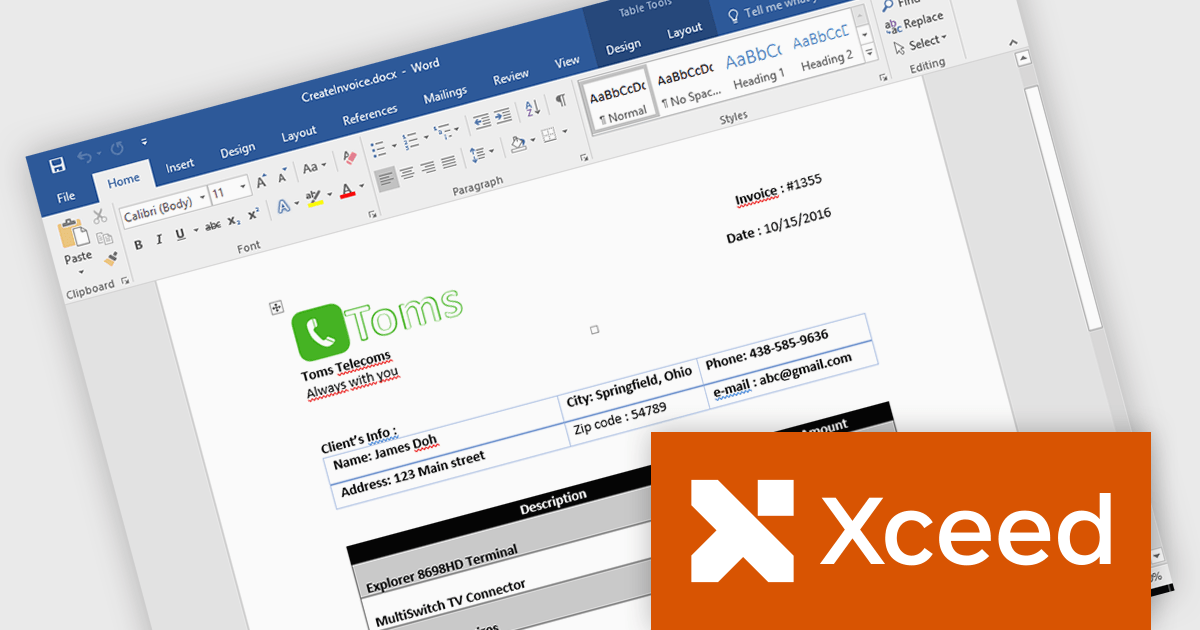Increase font size with Grow Font
1200x630 pixels.
[261, 181]
